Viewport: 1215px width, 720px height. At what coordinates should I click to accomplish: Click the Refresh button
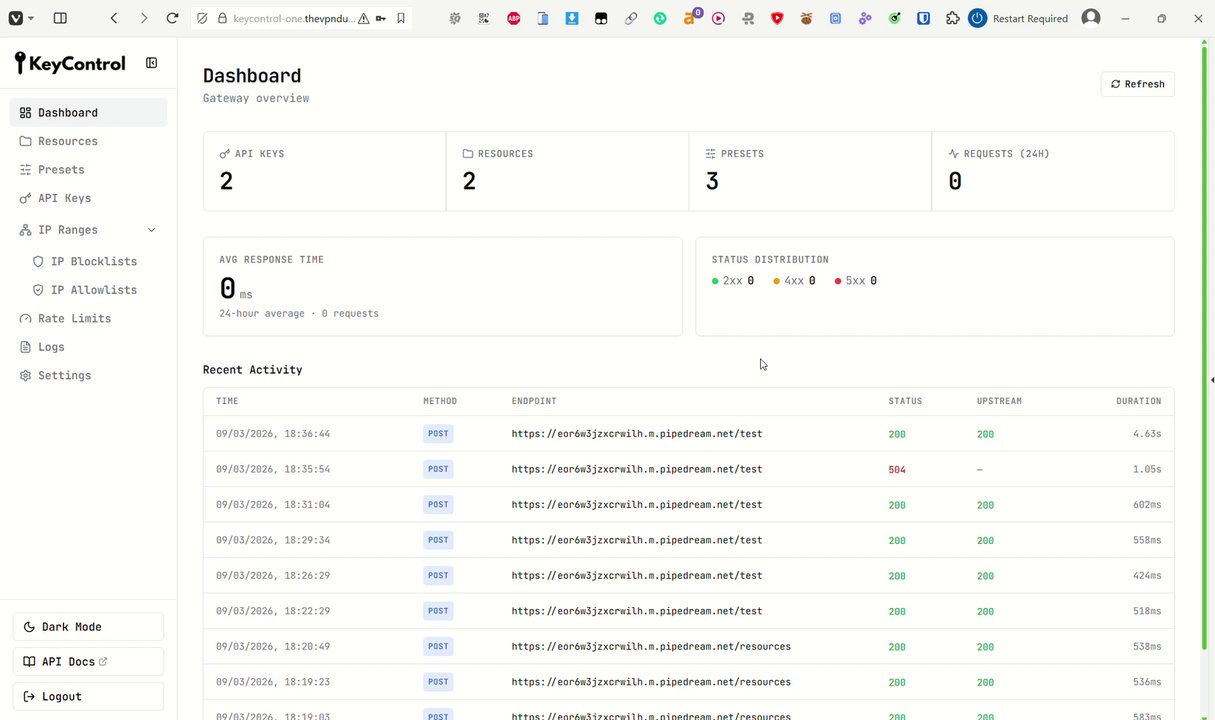[1137, 84]
